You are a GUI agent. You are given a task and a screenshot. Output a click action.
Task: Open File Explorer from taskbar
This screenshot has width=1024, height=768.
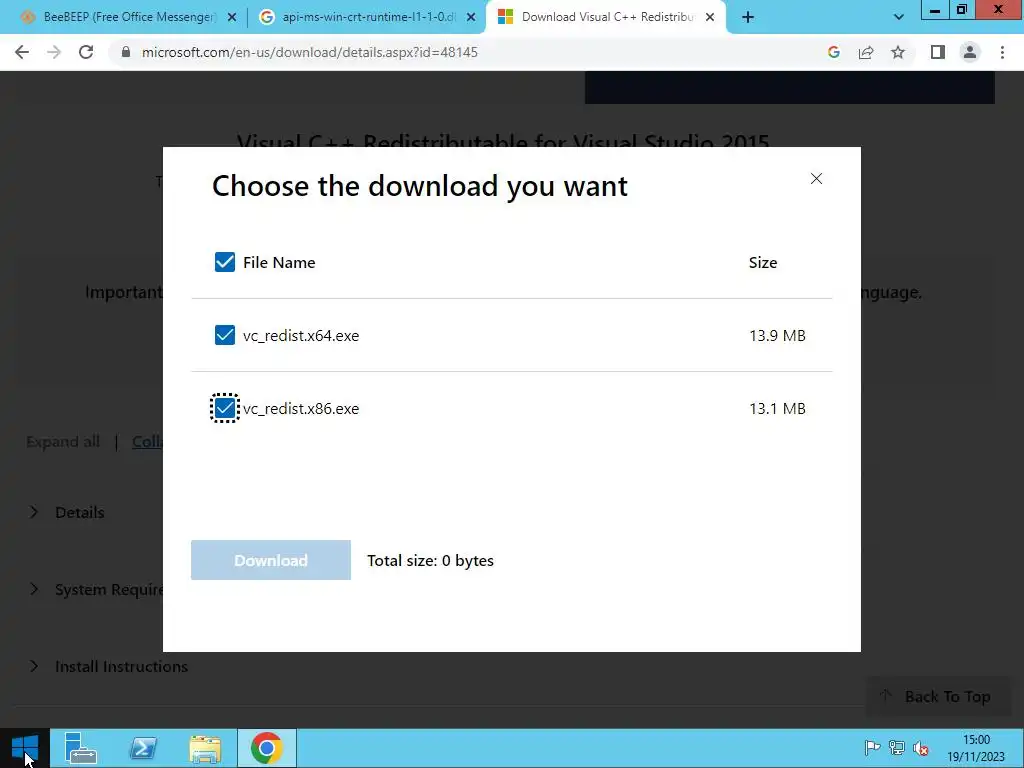pyautogui.click(x=205, y=748)
